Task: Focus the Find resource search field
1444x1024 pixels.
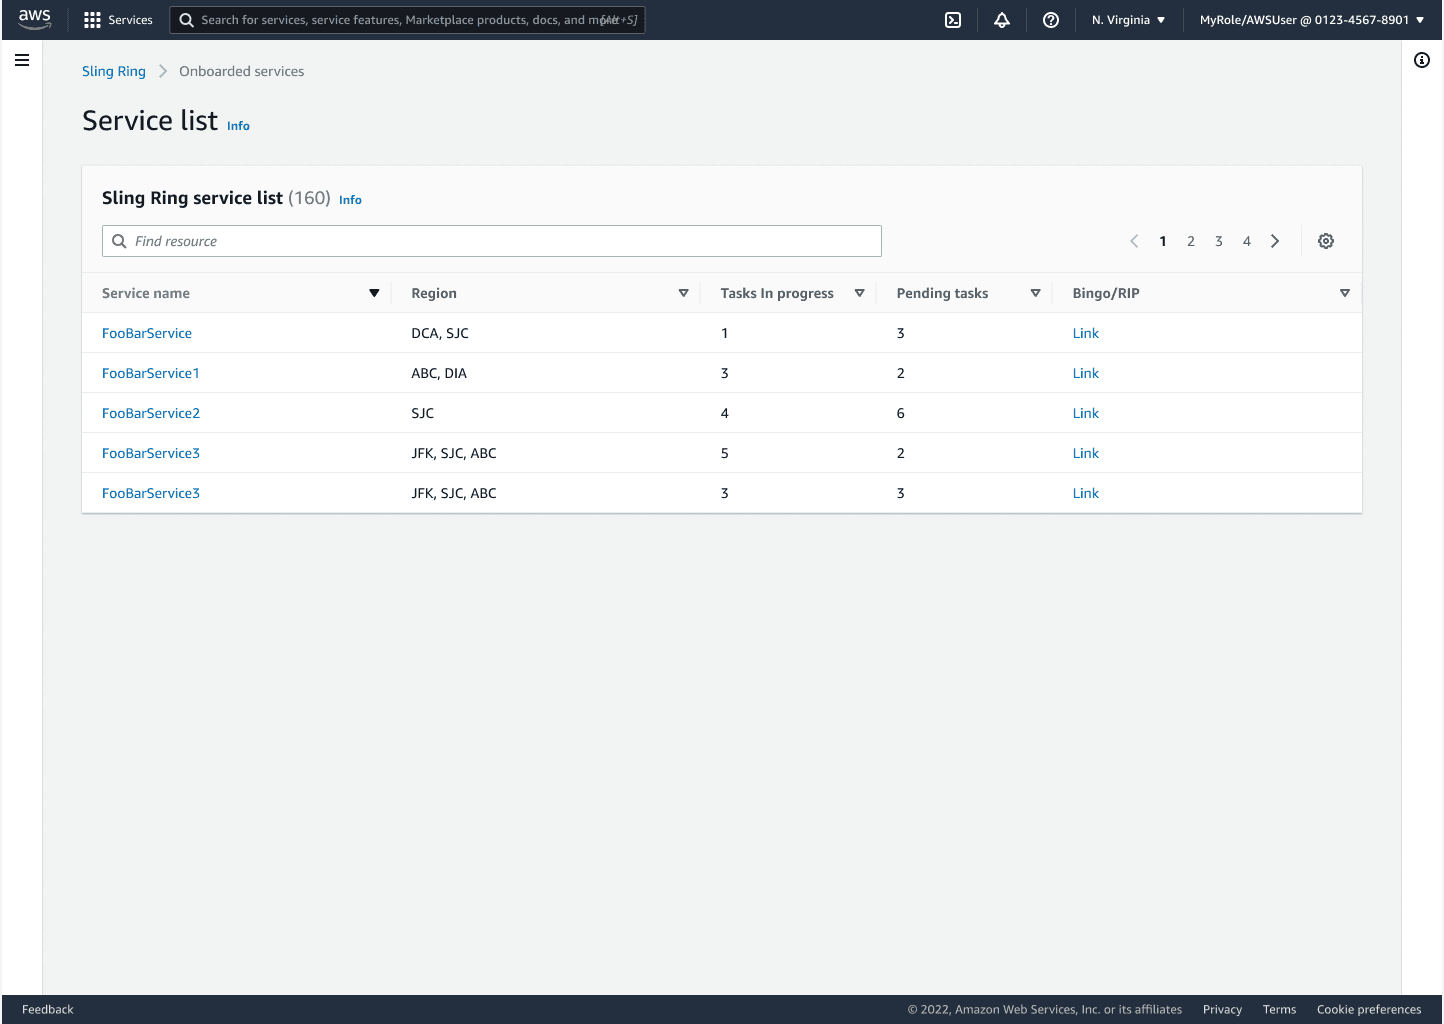Action: [x=492, y=241]
